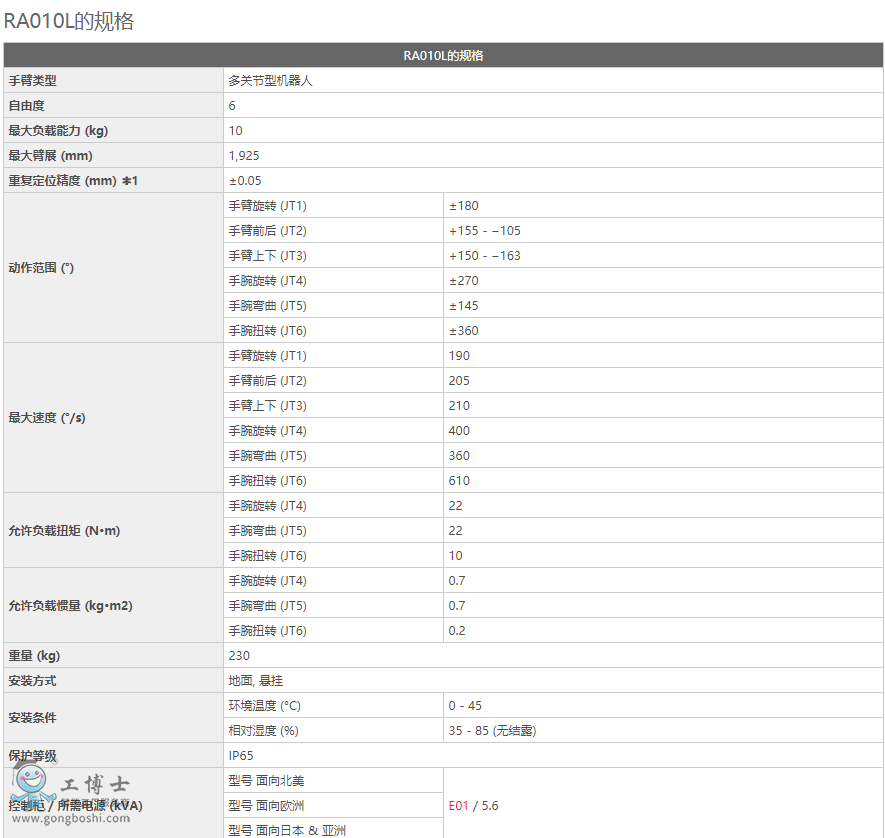Screen dimensions: 885x838
Task: Click the 610 maximum speed value
Action: (x=459, y=481)
